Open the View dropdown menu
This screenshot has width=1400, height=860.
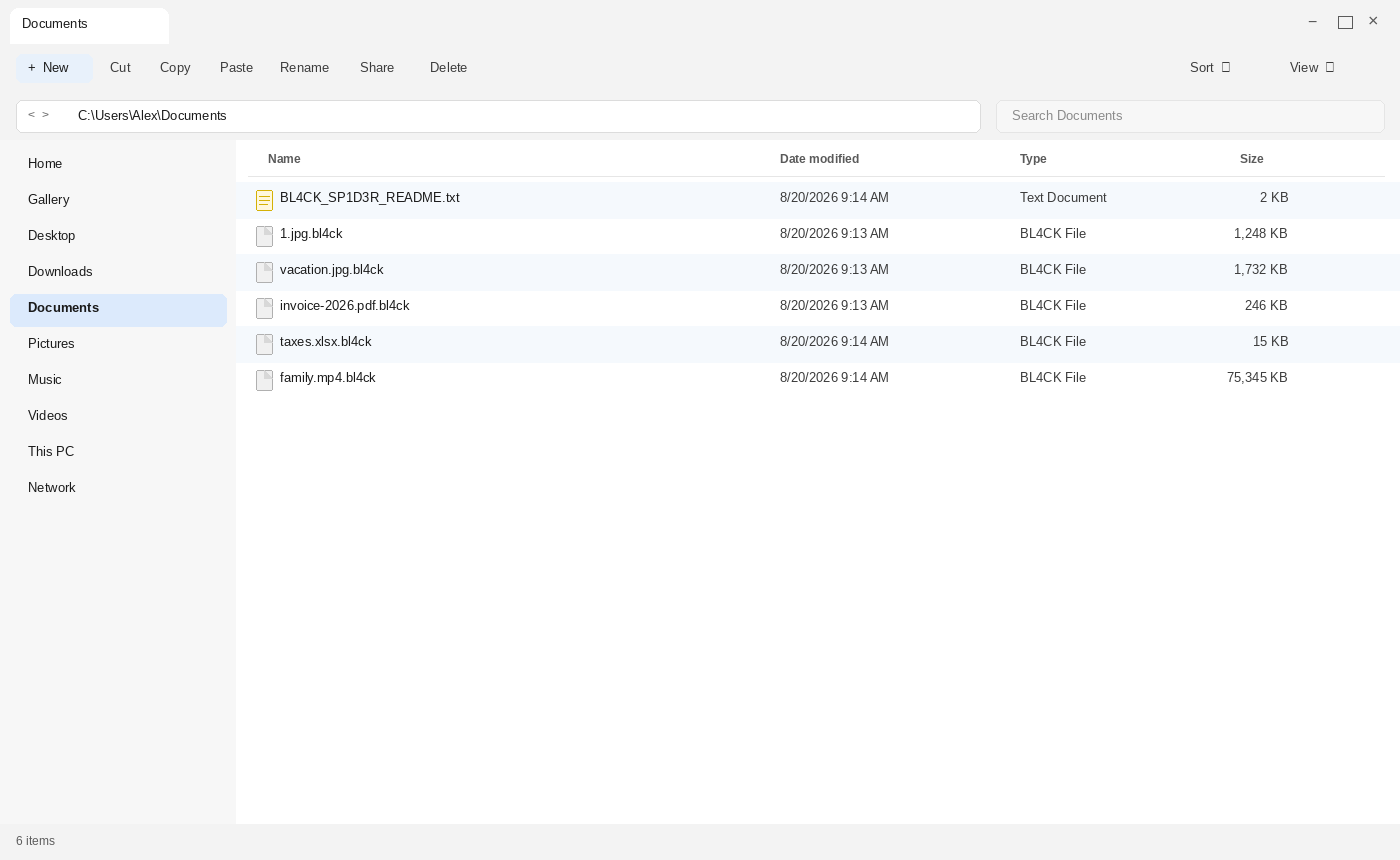[1312, 67]
